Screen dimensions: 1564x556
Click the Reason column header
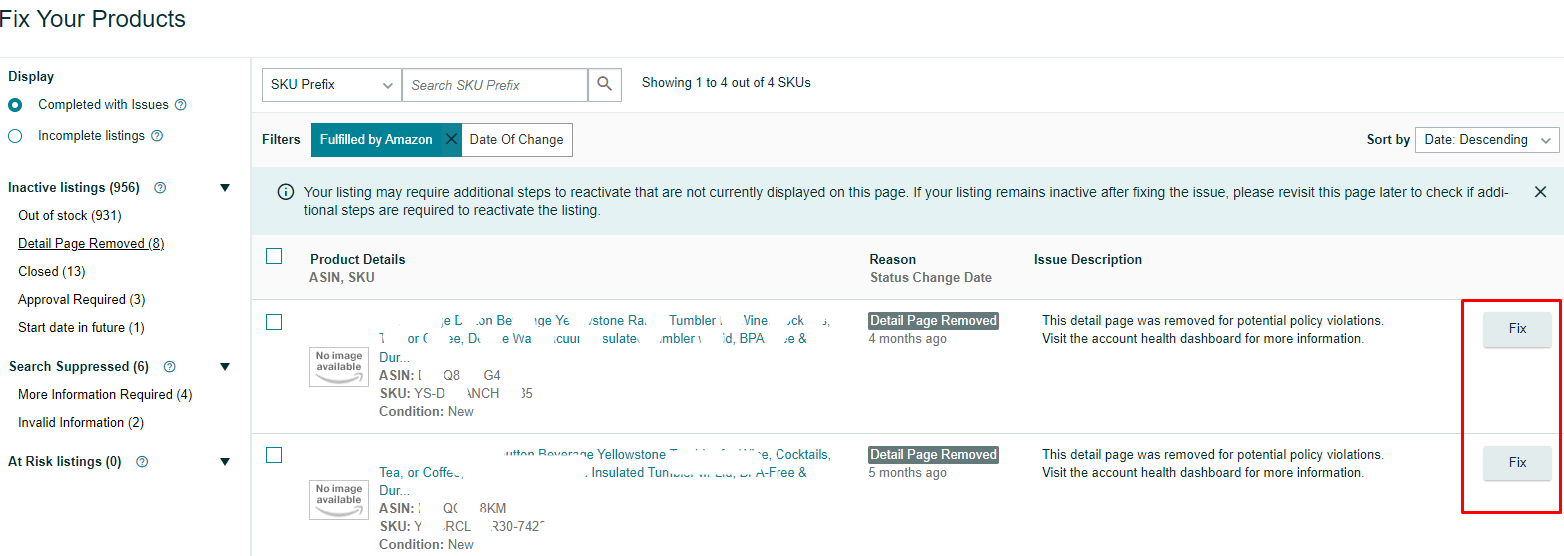tap(893, 260)
